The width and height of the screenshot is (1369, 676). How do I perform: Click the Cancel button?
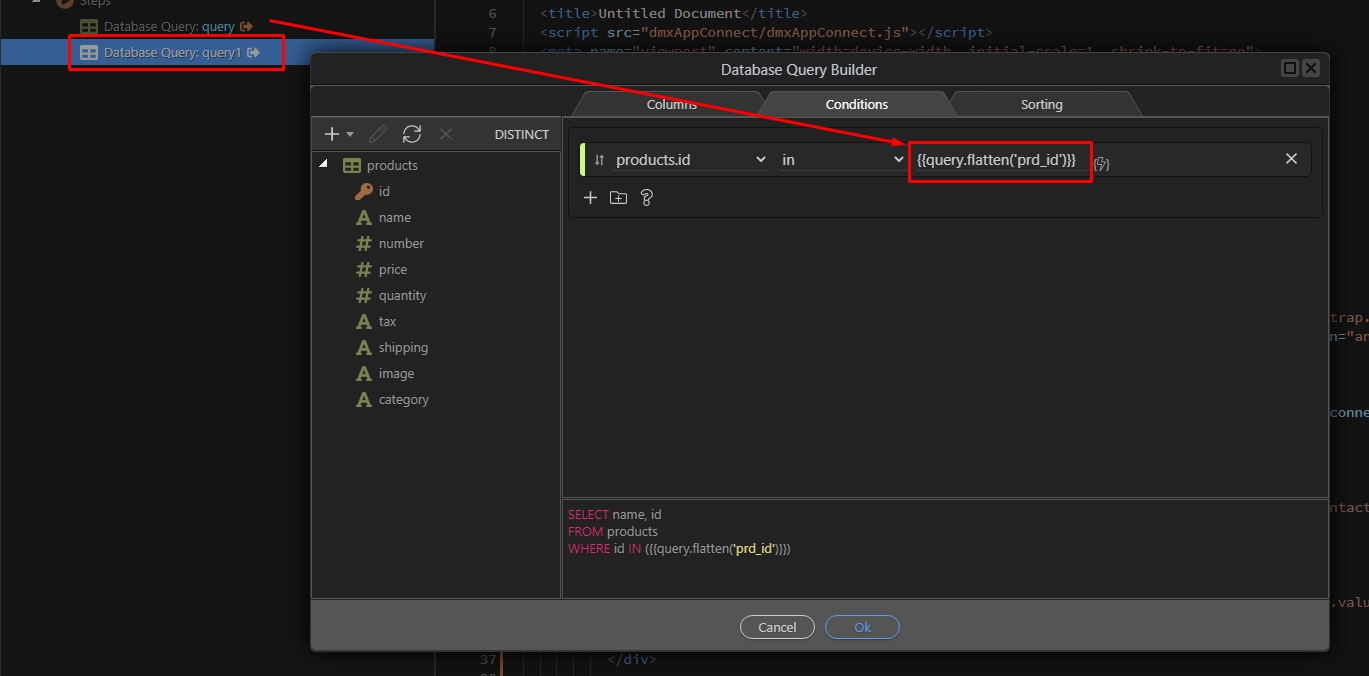click(x=777, y=627)
